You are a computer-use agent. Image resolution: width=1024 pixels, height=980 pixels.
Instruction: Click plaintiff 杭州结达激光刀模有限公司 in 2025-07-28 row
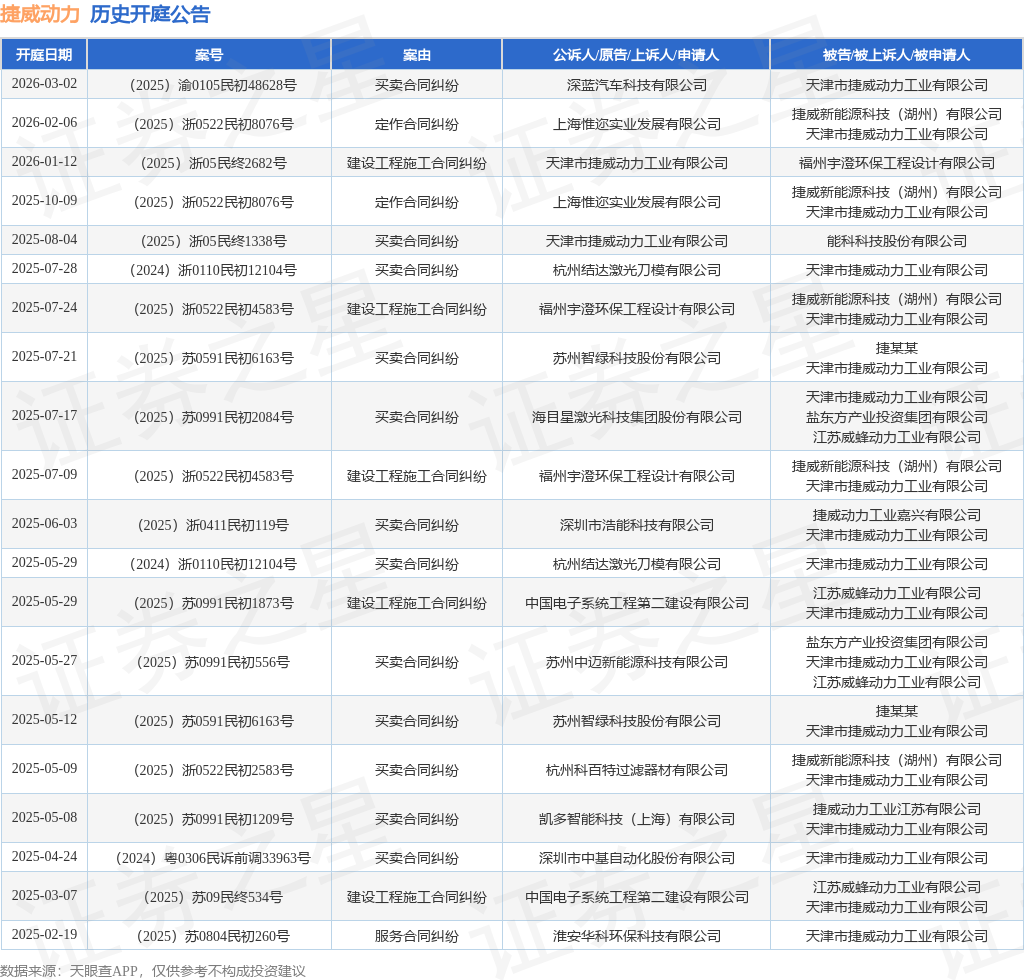point(637,270)
